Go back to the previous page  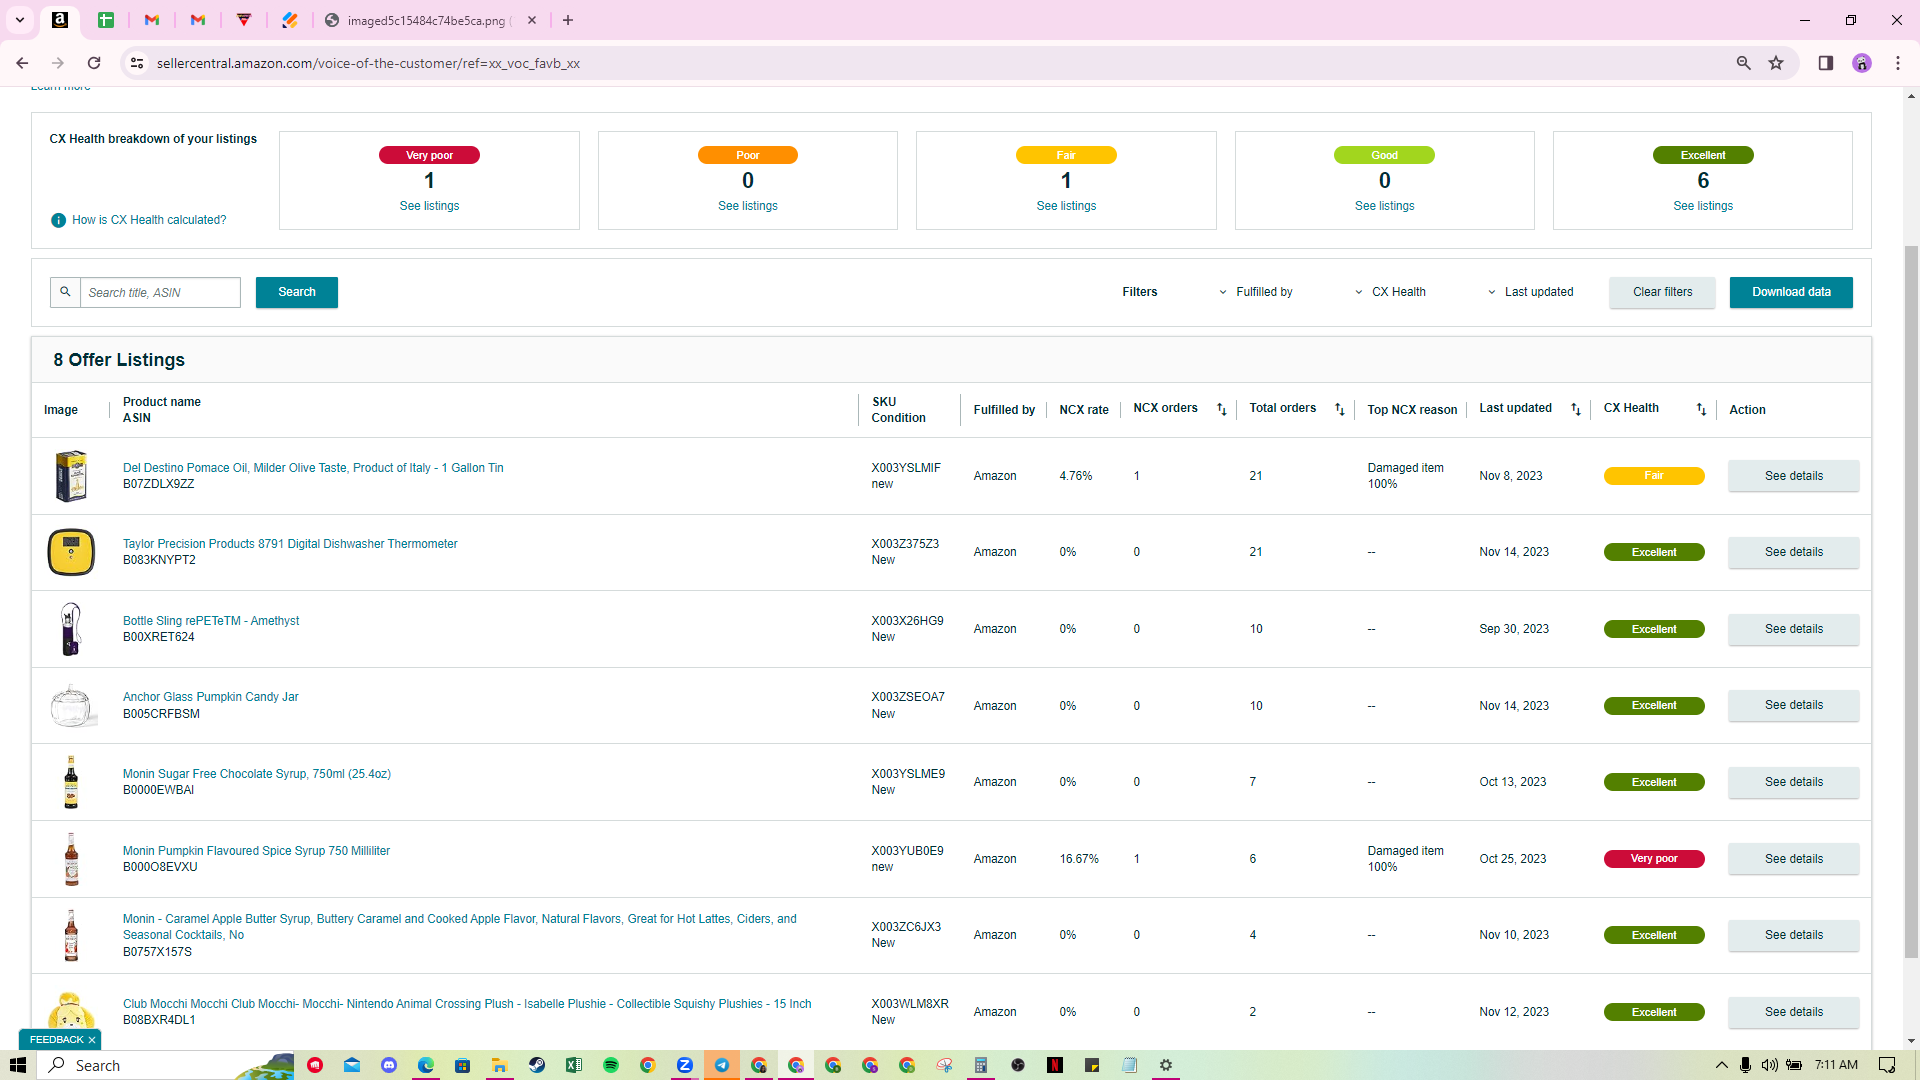point(22,63)
